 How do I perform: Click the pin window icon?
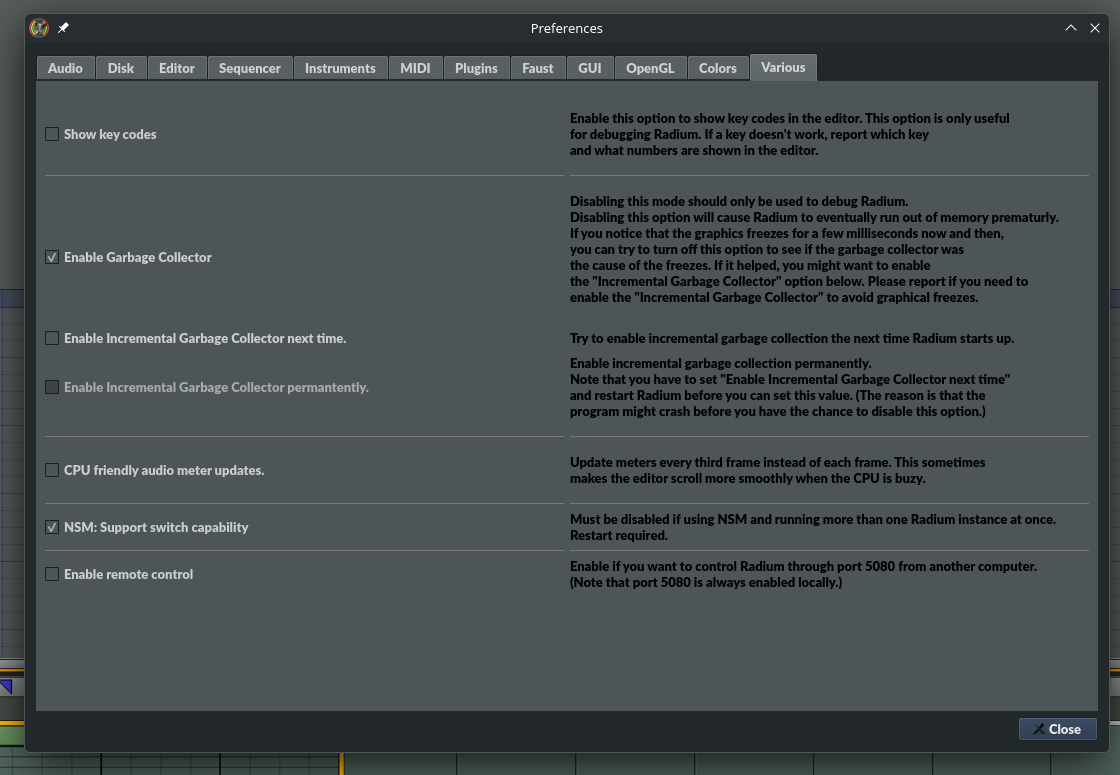[x=64, y=28]
